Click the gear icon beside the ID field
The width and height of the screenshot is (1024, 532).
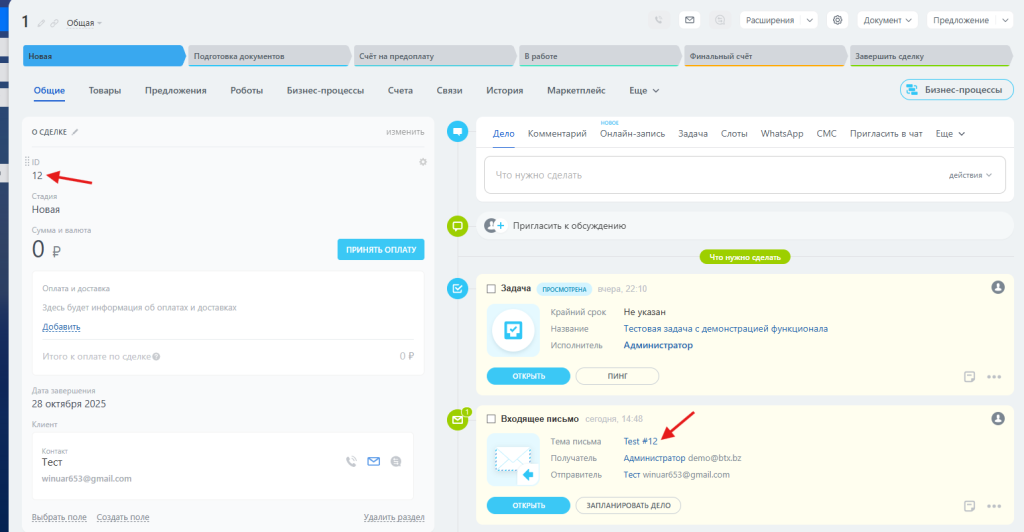click(423, 162)
